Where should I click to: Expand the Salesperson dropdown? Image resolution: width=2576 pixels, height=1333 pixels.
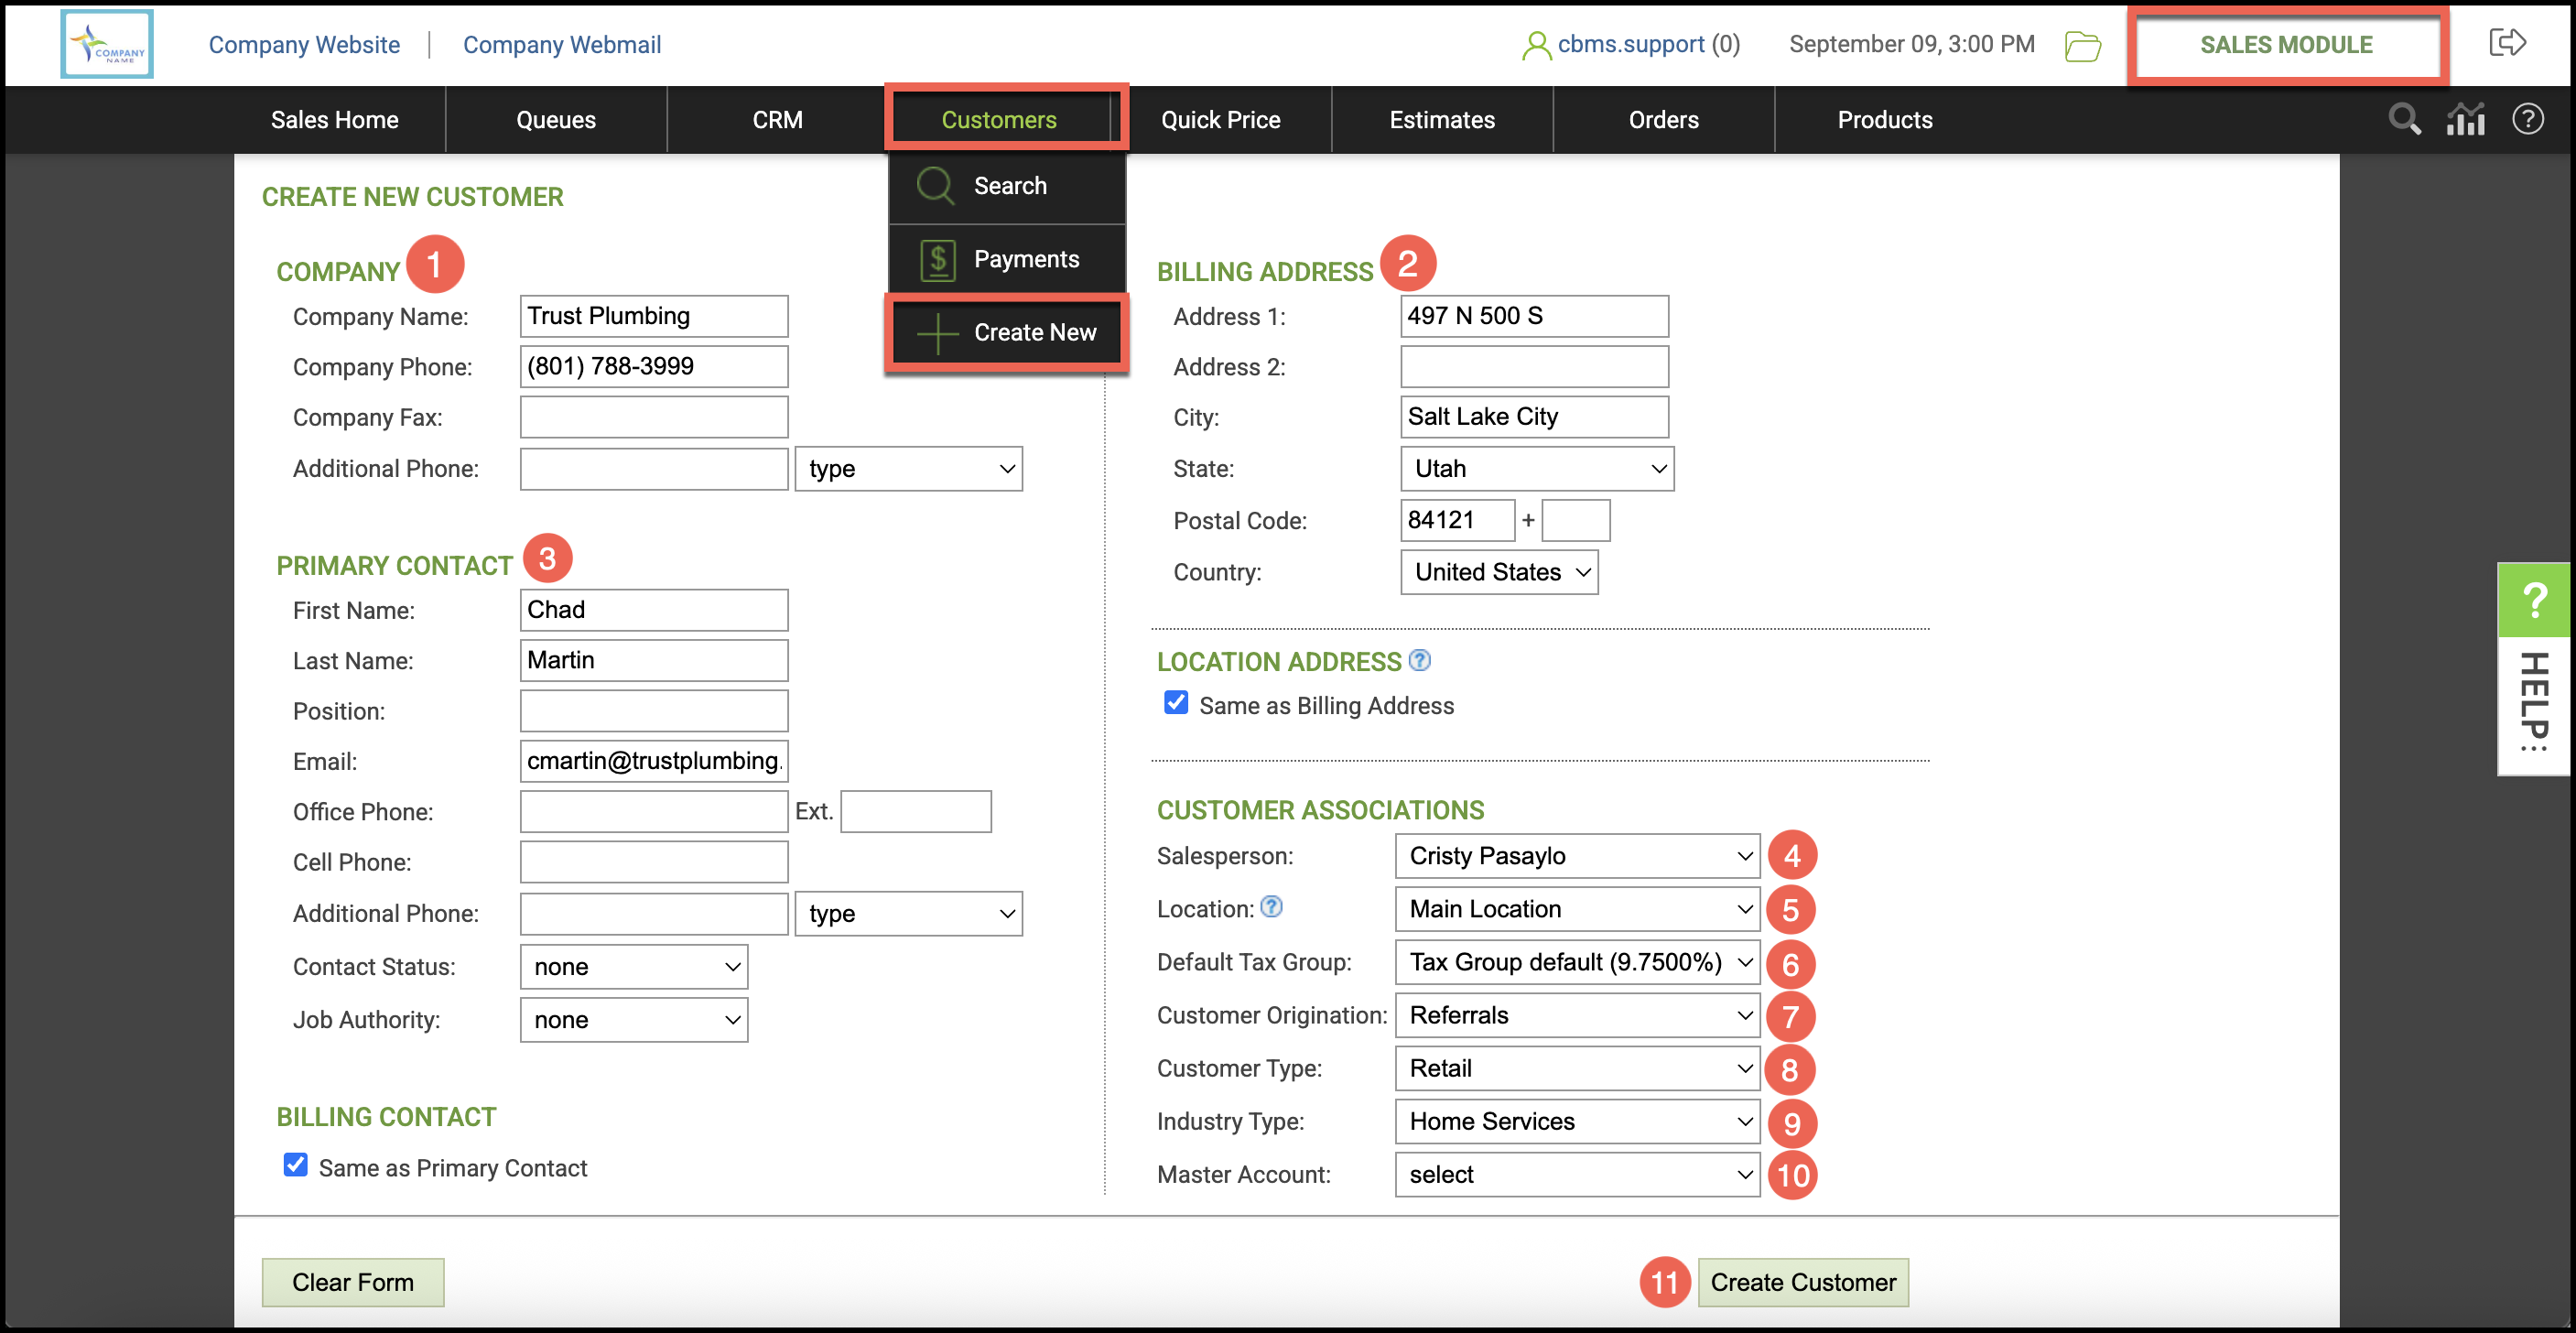click(x=1577, y=856)
